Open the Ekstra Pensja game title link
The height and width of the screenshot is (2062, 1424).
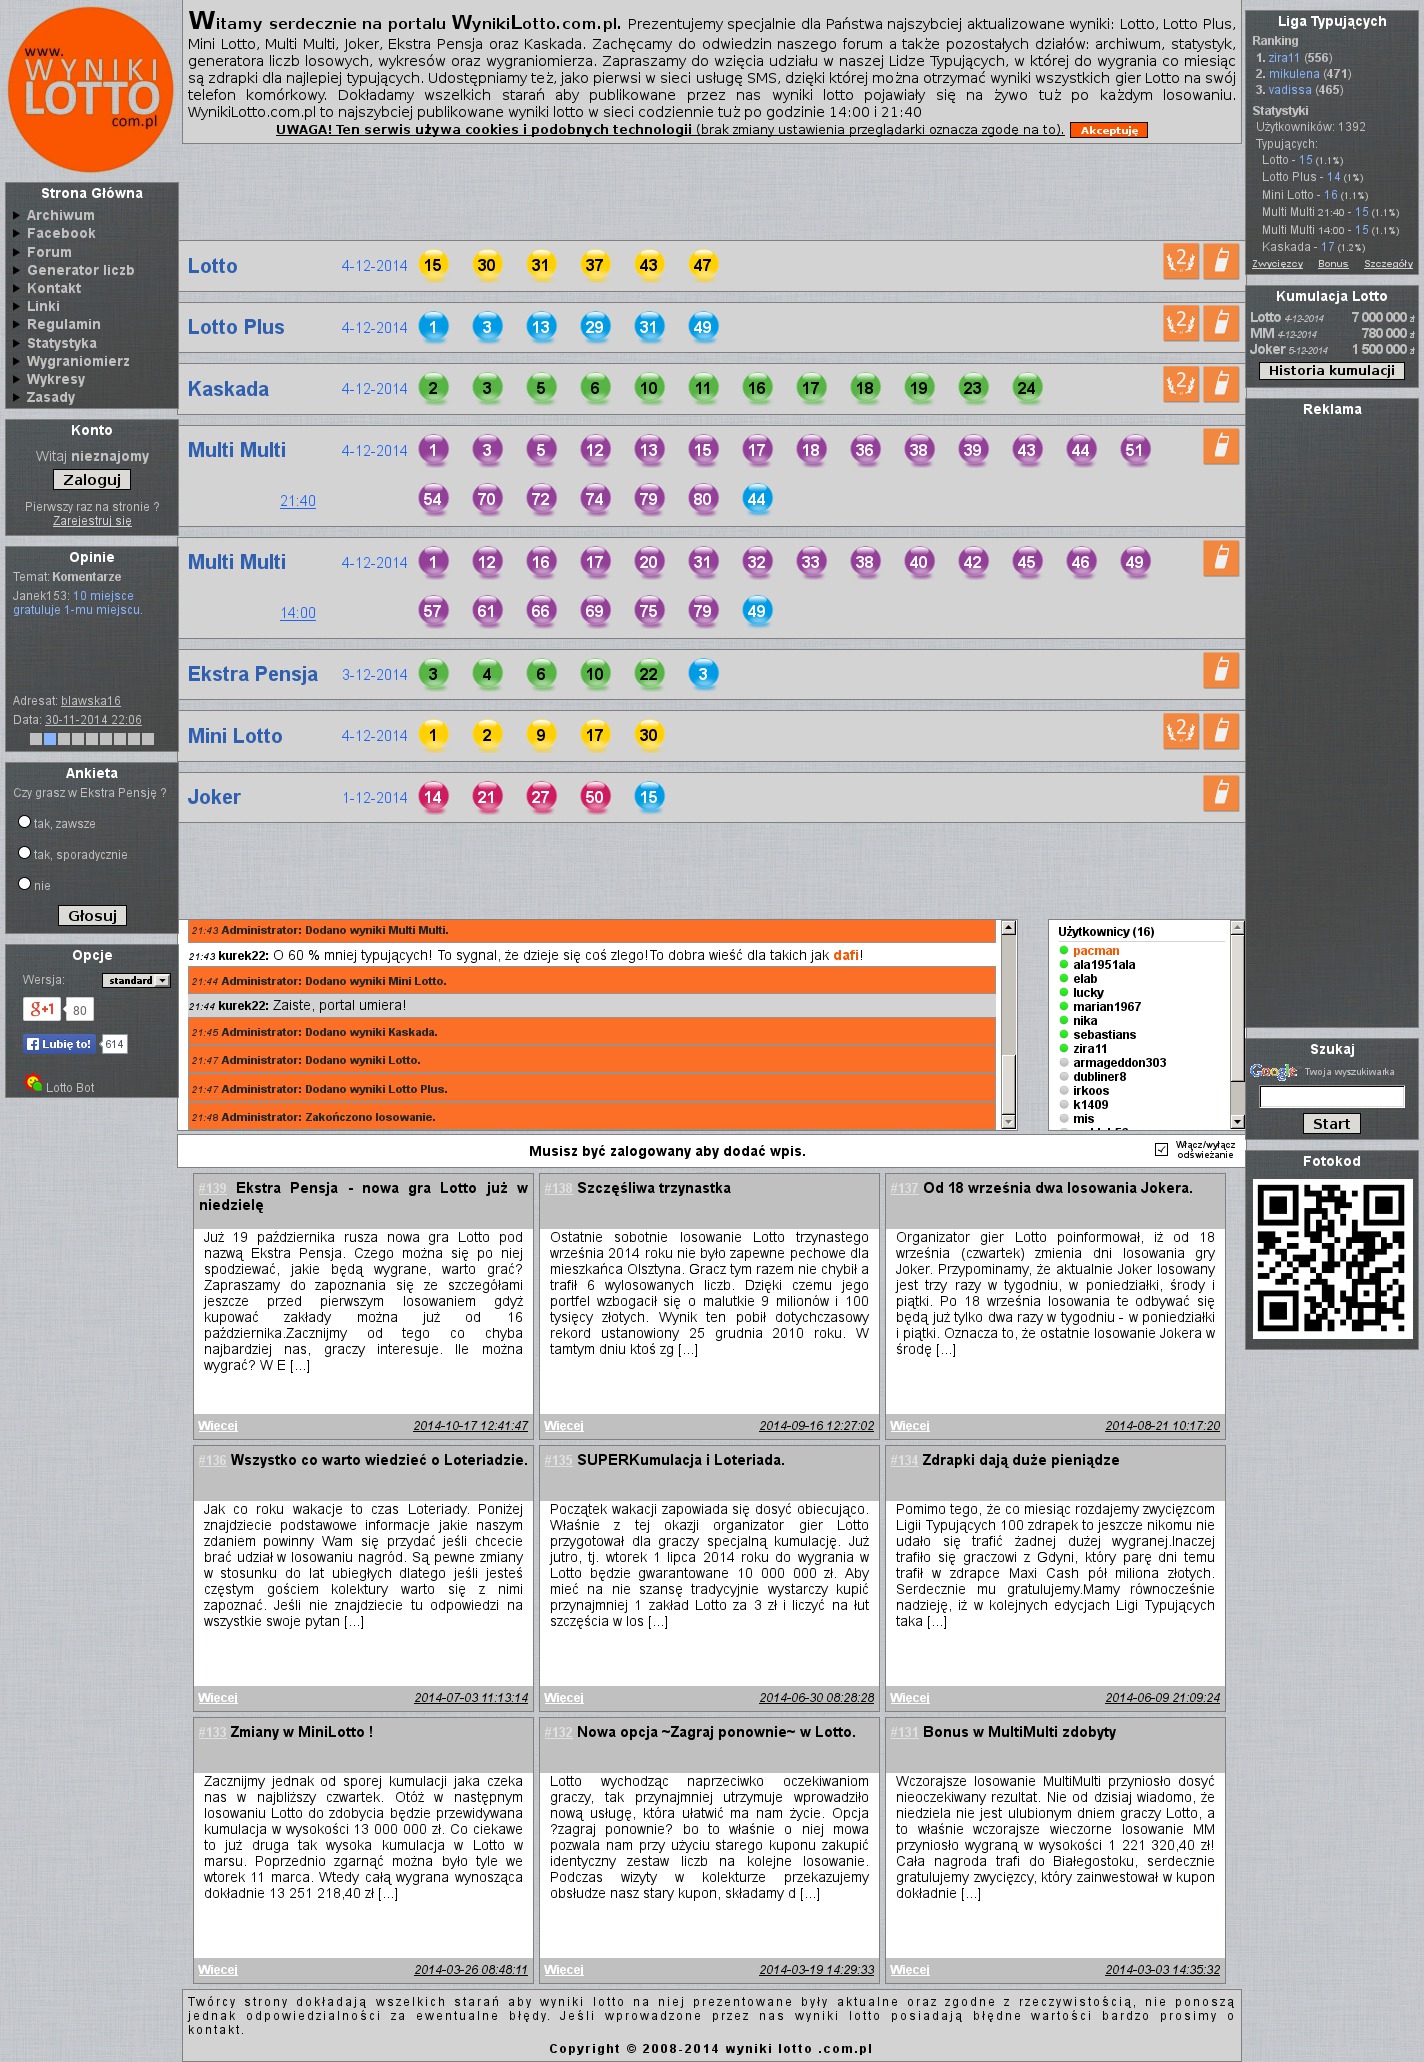click(253, 674)
